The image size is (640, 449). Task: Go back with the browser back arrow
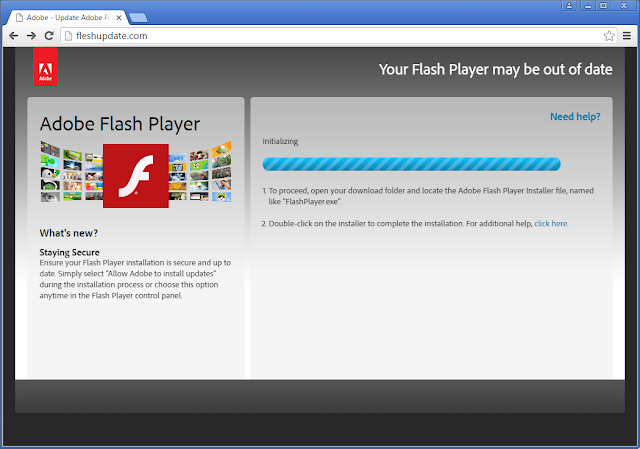coord(13,36)
